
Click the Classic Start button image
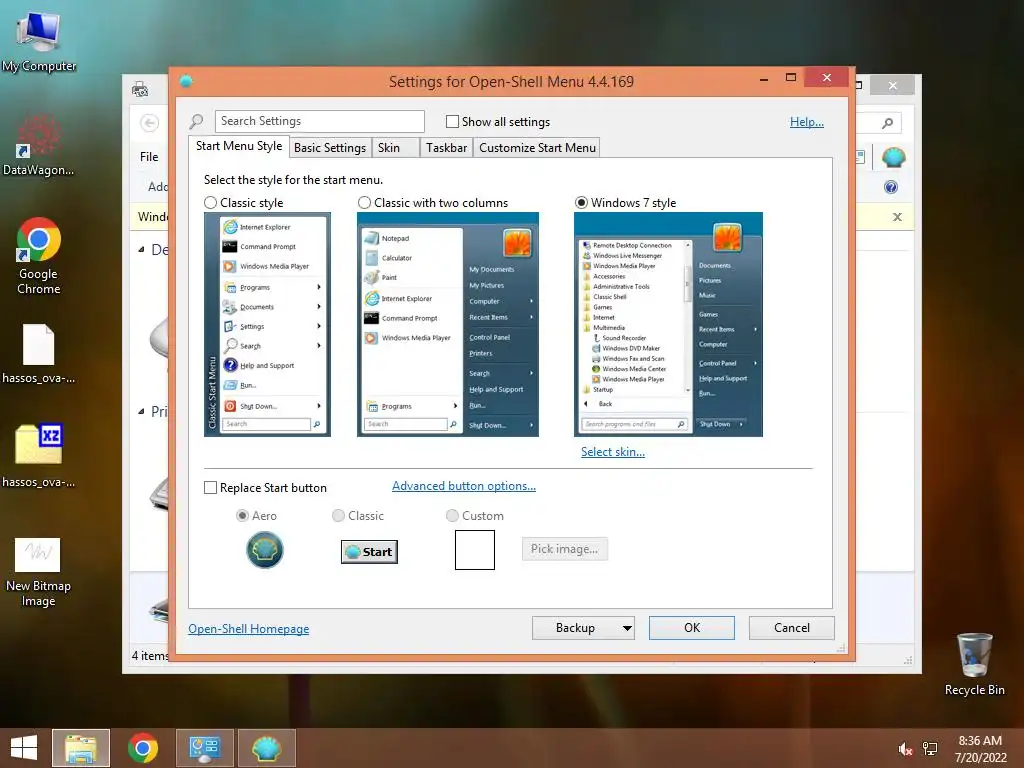(x=369, y=552)
